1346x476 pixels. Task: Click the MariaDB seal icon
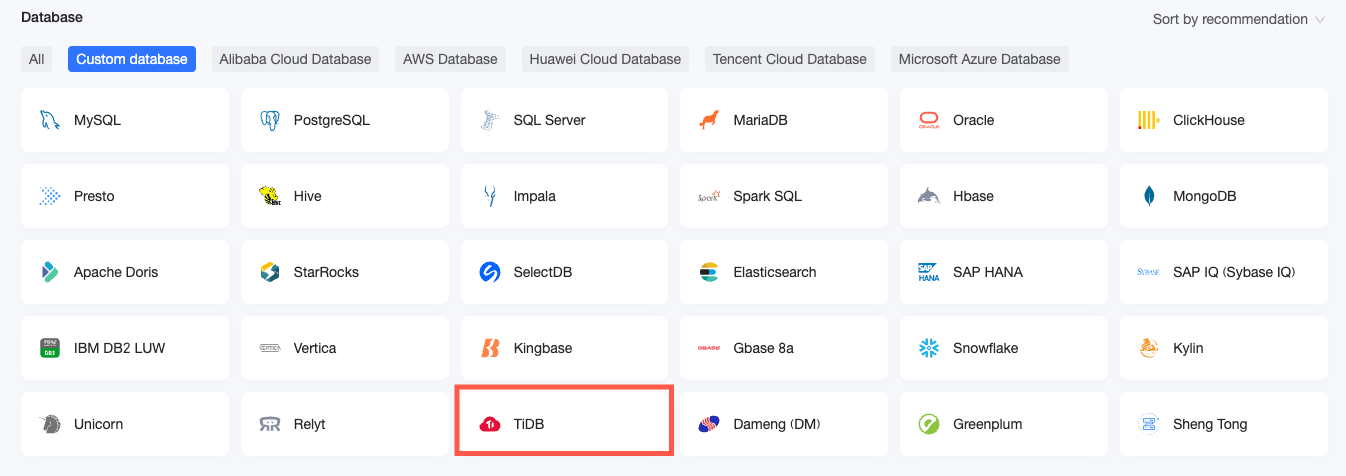[709, 120]
